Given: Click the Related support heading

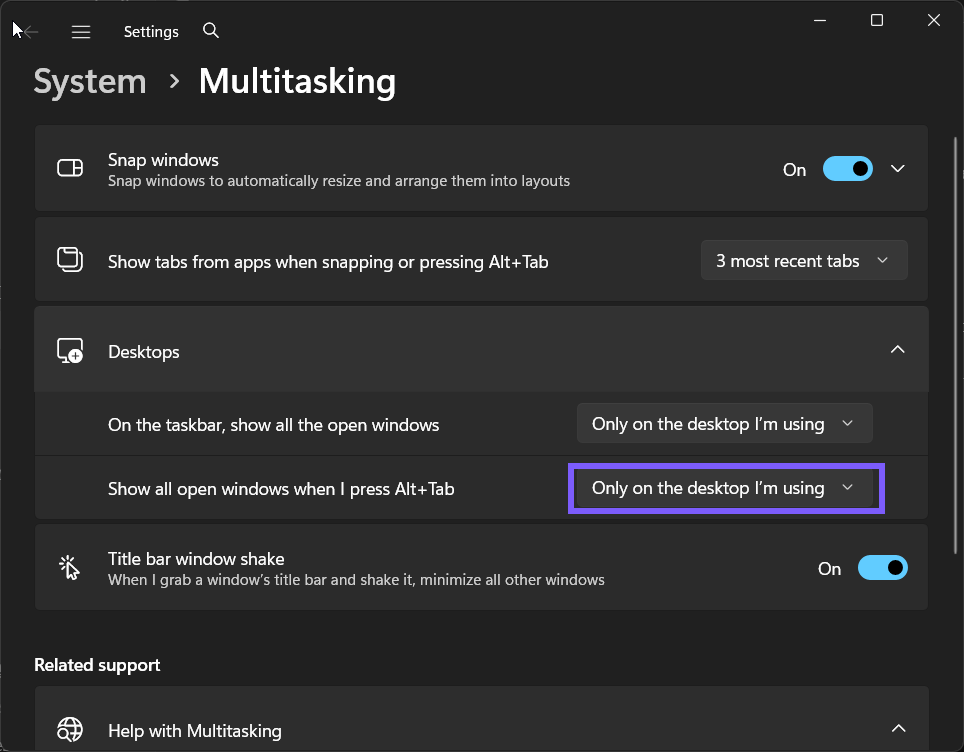Looking at the screenshot, I should coord(97,665).
